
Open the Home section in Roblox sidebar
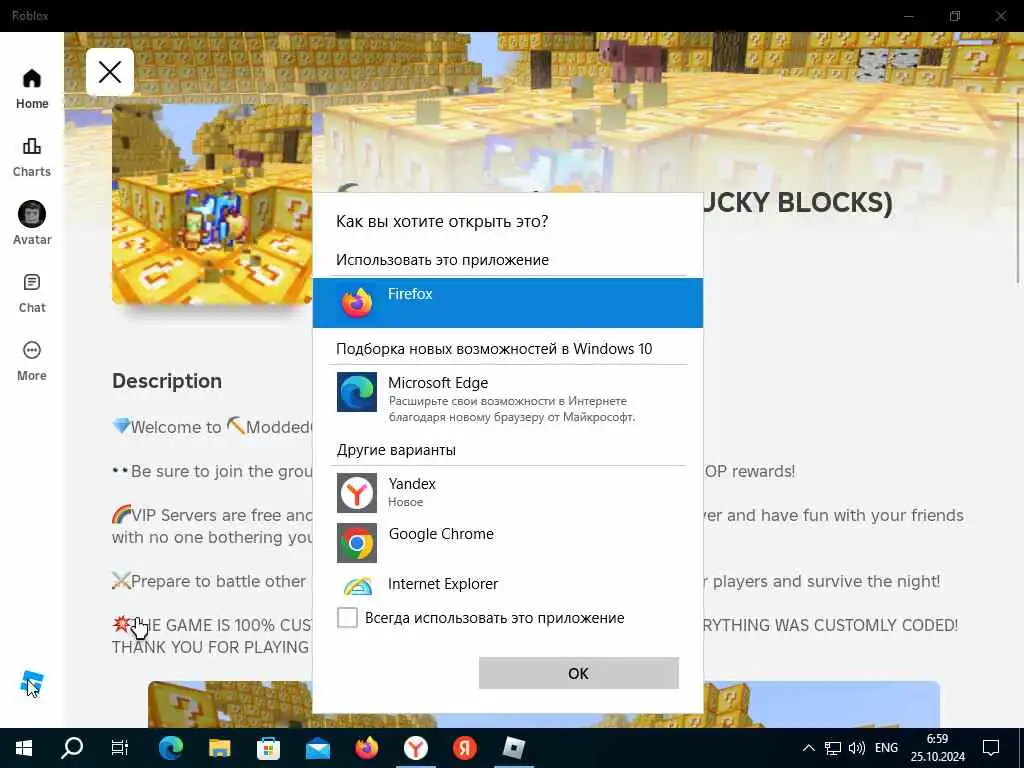[31, 89]
